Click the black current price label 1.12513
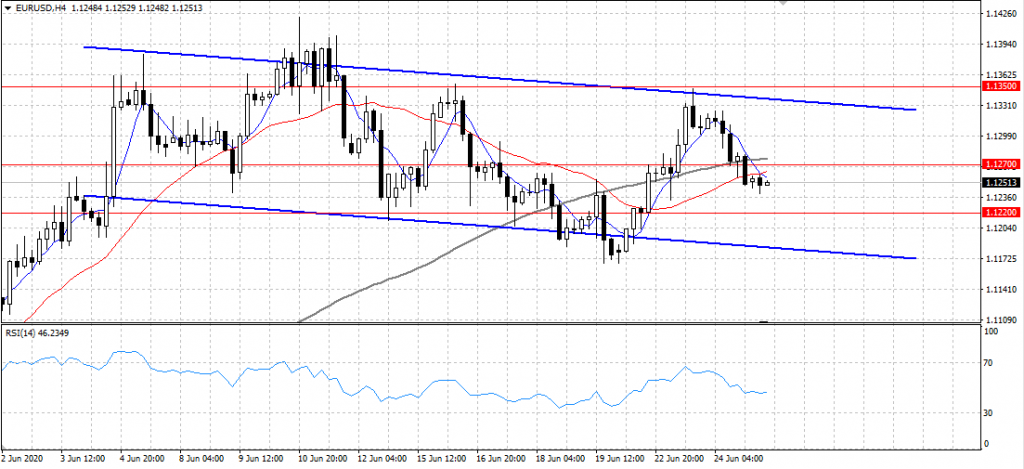 (x=1000, y=183)
